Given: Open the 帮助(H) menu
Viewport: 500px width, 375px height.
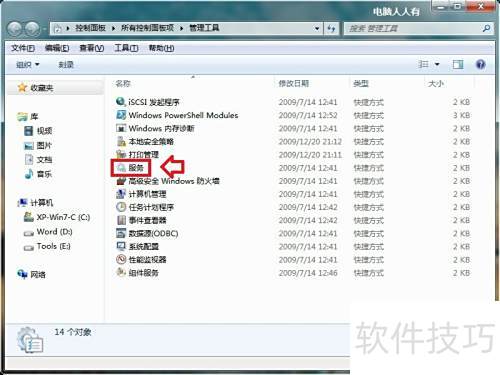Looking at the screenshot, I should 161,48.
